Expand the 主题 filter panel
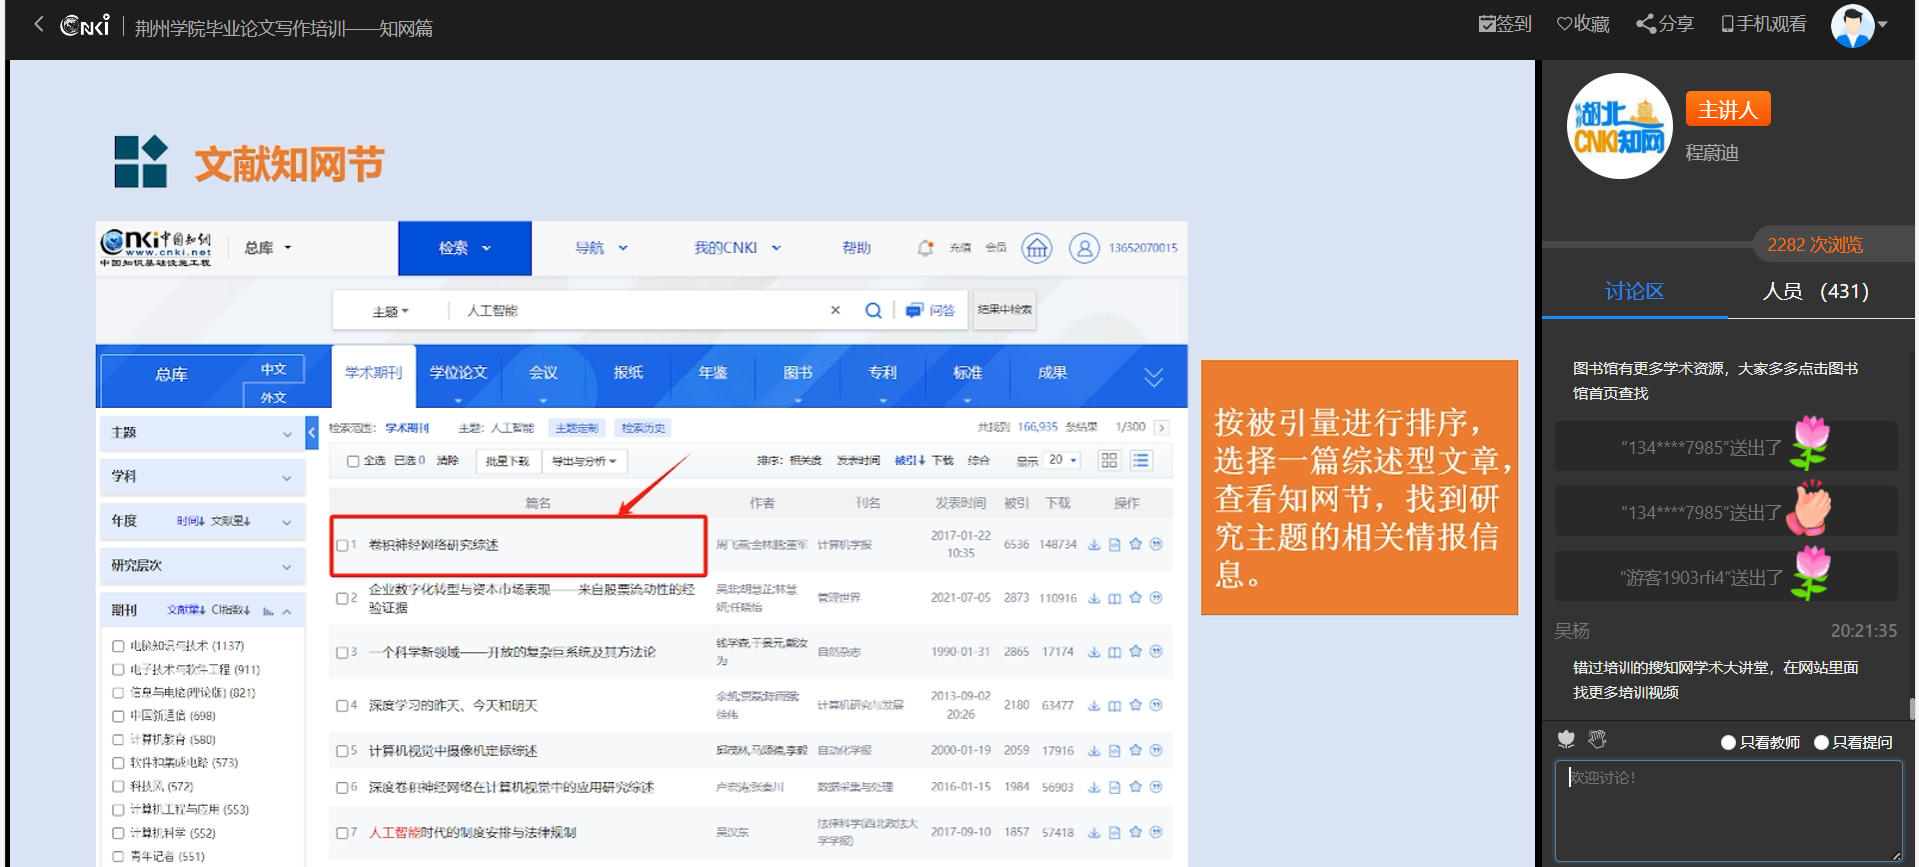 pos(201,433)
